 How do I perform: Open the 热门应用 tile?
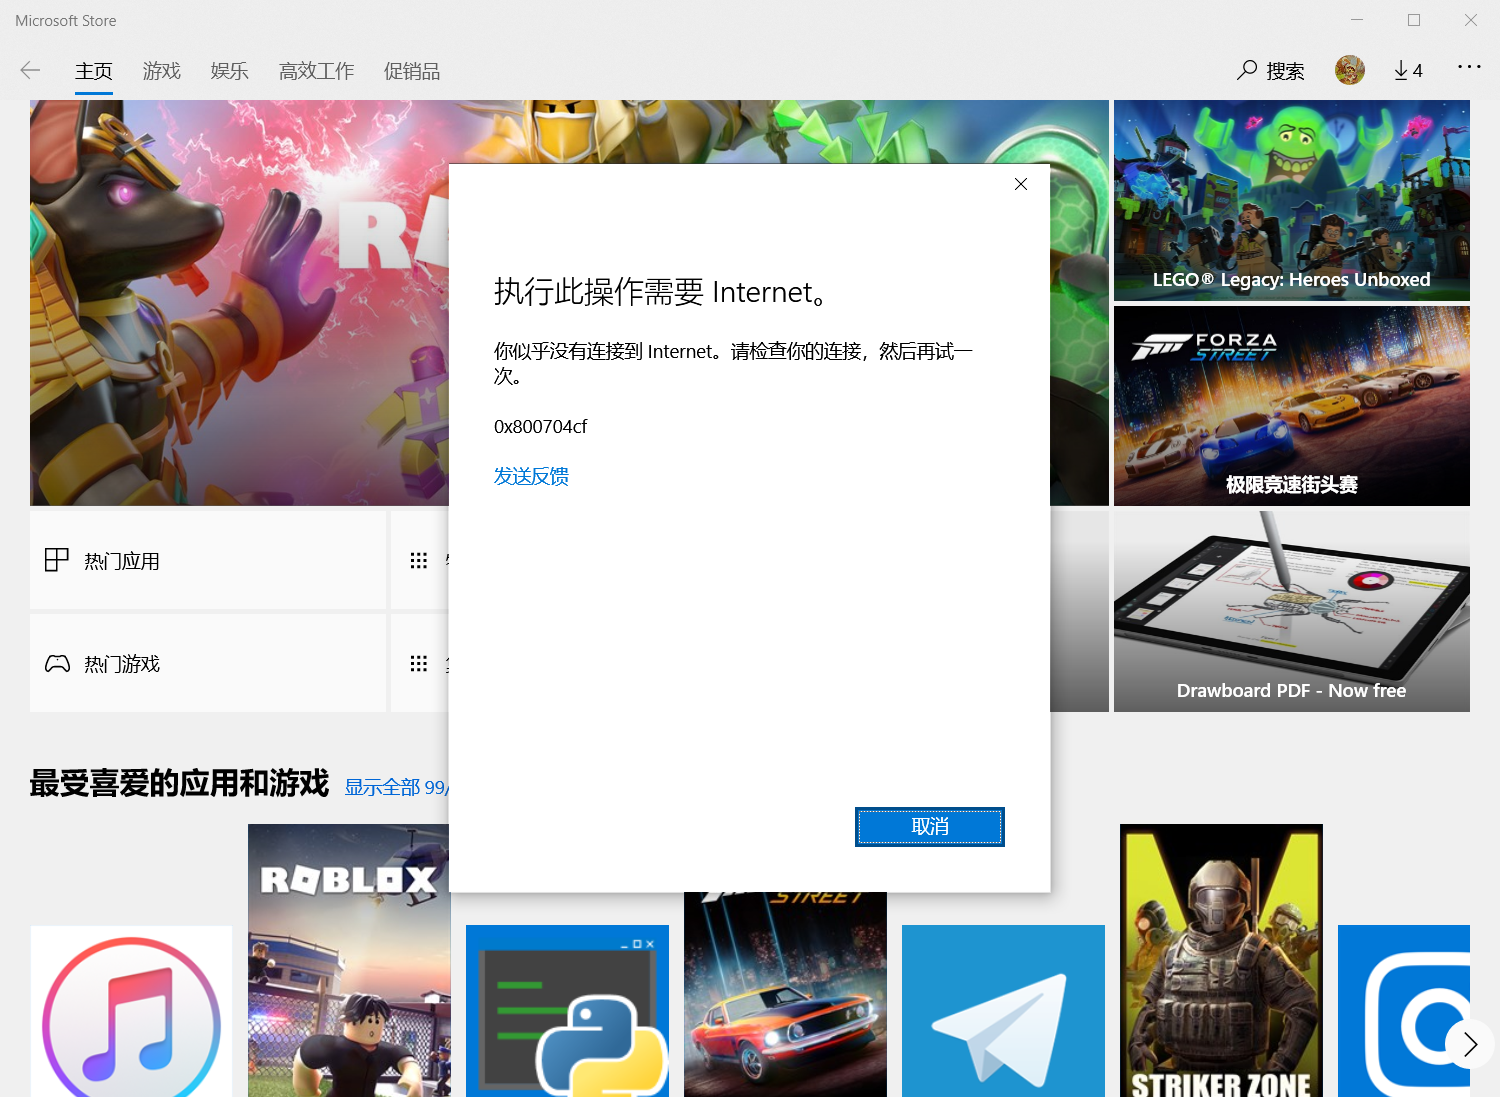[208, 560]
